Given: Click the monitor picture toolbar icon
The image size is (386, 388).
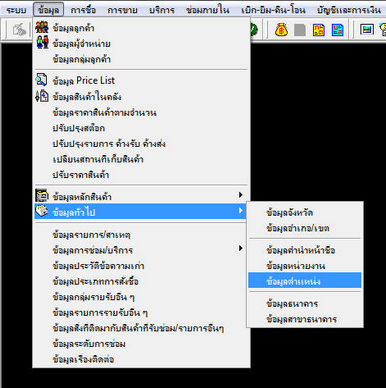Looking at the screenshot, I should (367, 30).
